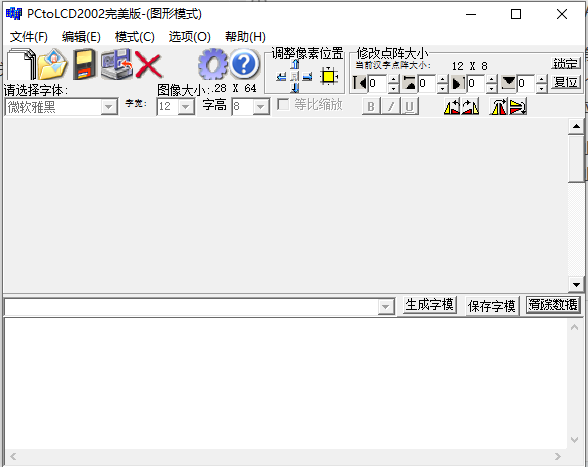Click the bottom-edge value field
The width and height of the screenshot is (588, 467).
point(526,83)
